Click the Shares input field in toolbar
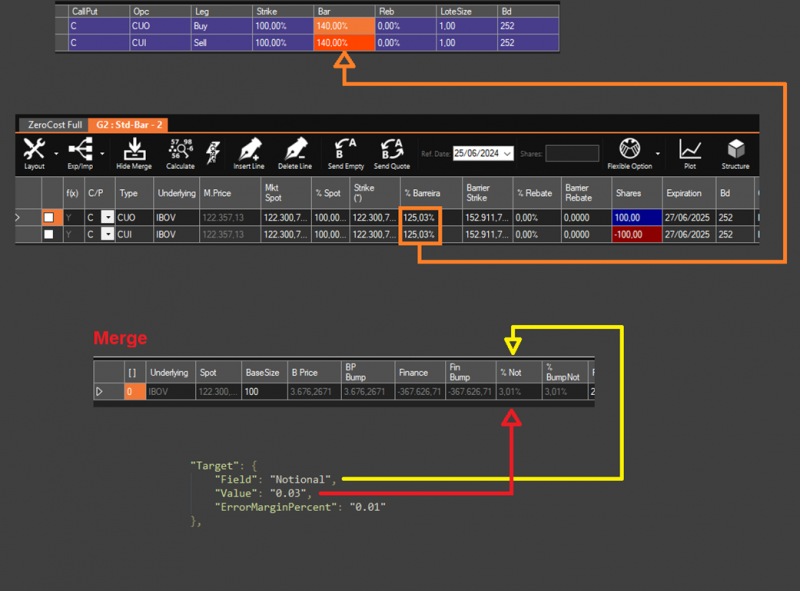800x591 pixels. 572,154
